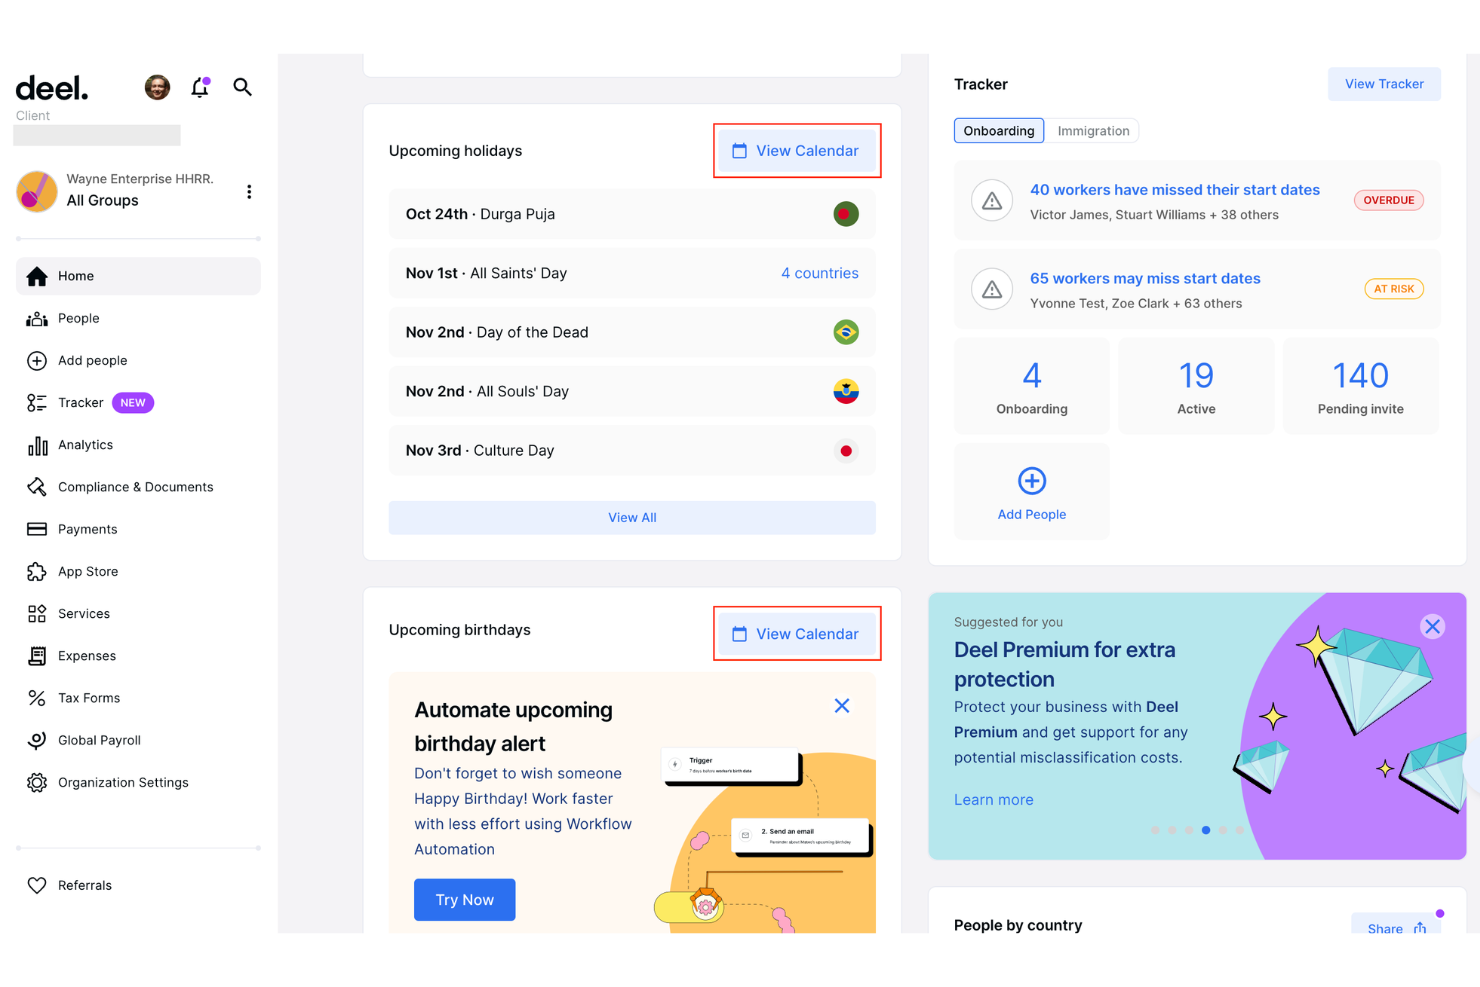Open the Analytics panel
The image size is (1480, 987).
(x=85, y=444)
